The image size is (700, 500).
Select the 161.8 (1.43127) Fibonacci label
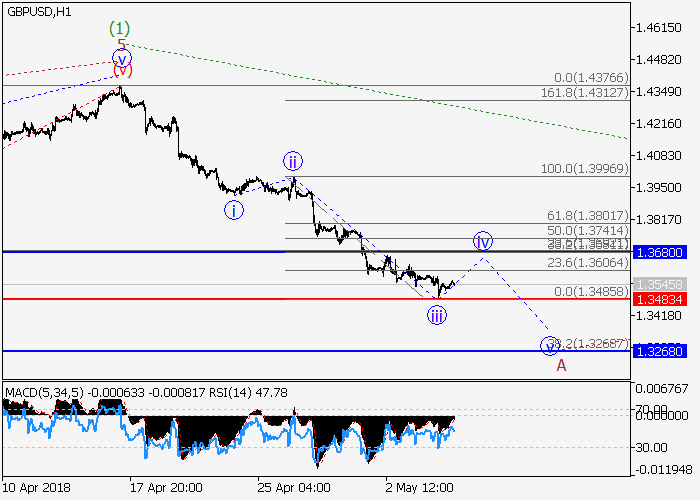584,93
